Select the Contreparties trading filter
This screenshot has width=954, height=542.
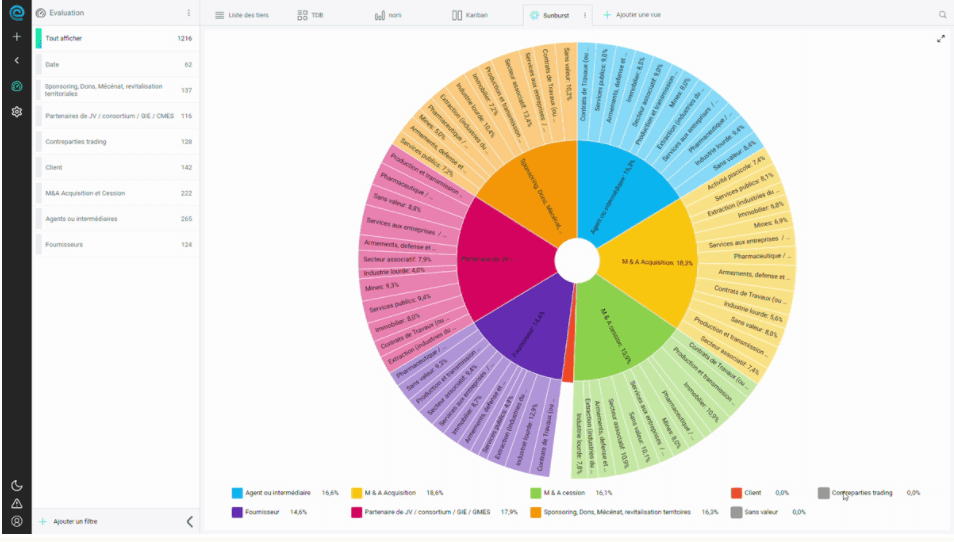(76, 142)
